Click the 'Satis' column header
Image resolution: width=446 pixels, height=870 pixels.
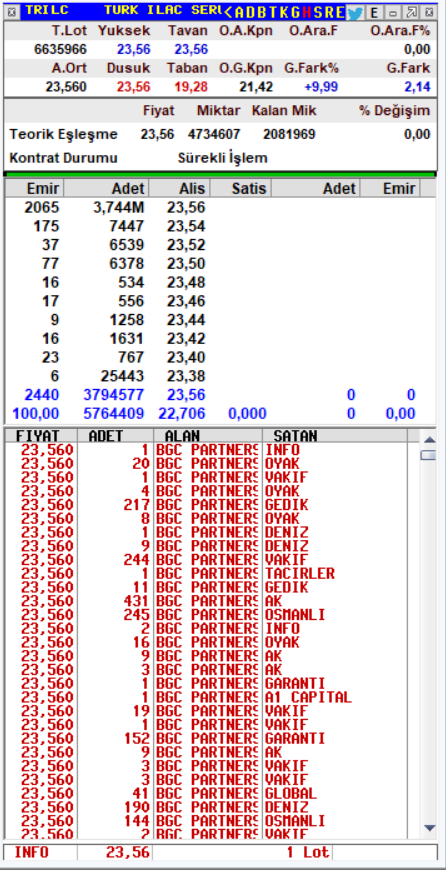(x=240, y=189)
